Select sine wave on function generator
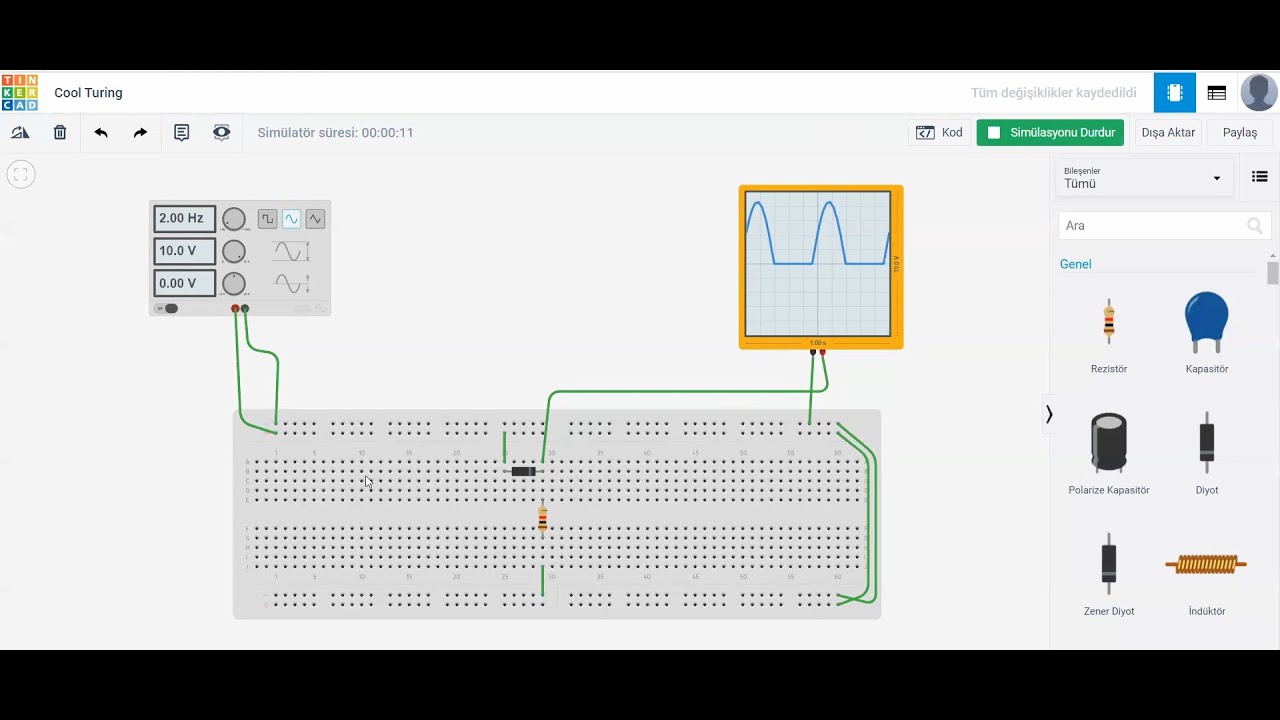 pos(291,219)
